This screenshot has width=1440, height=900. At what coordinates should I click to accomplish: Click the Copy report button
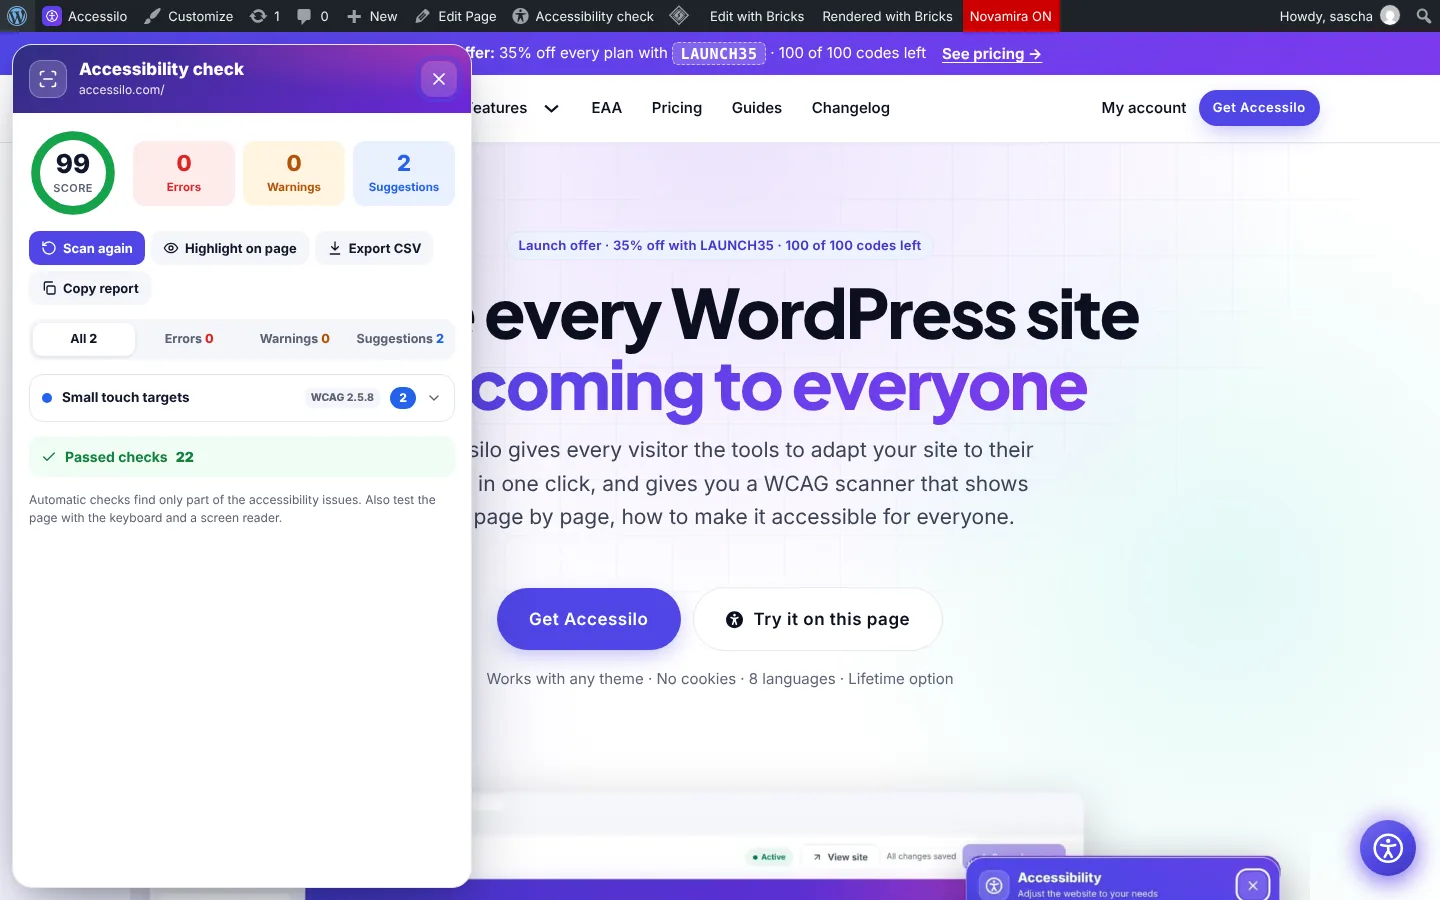tap(90, 288)
